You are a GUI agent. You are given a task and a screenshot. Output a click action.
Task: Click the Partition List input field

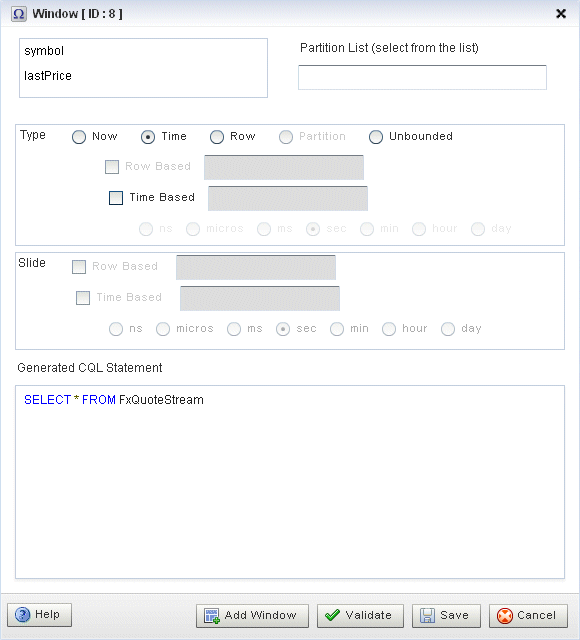tap(422, 77)
